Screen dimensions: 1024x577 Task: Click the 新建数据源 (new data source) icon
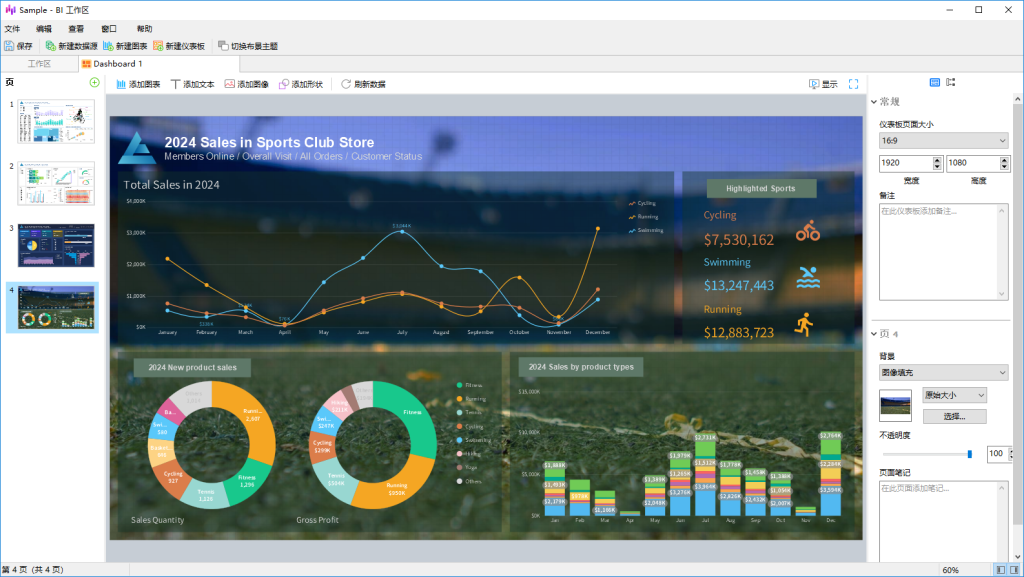coord(50,46)
